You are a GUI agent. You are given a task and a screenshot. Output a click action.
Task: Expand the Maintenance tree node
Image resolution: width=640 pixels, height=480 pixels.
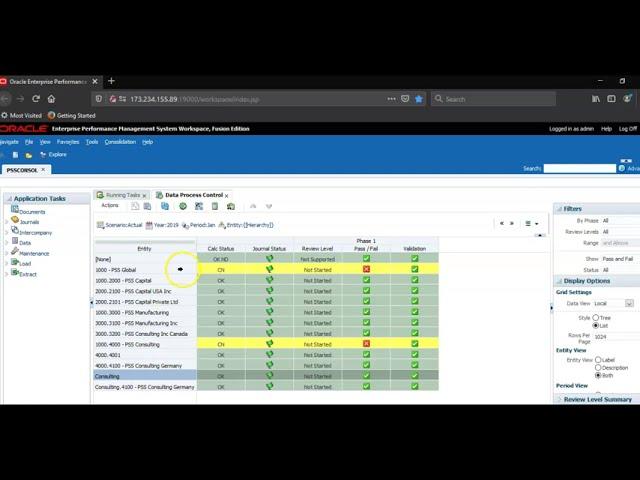click(7, 253)
